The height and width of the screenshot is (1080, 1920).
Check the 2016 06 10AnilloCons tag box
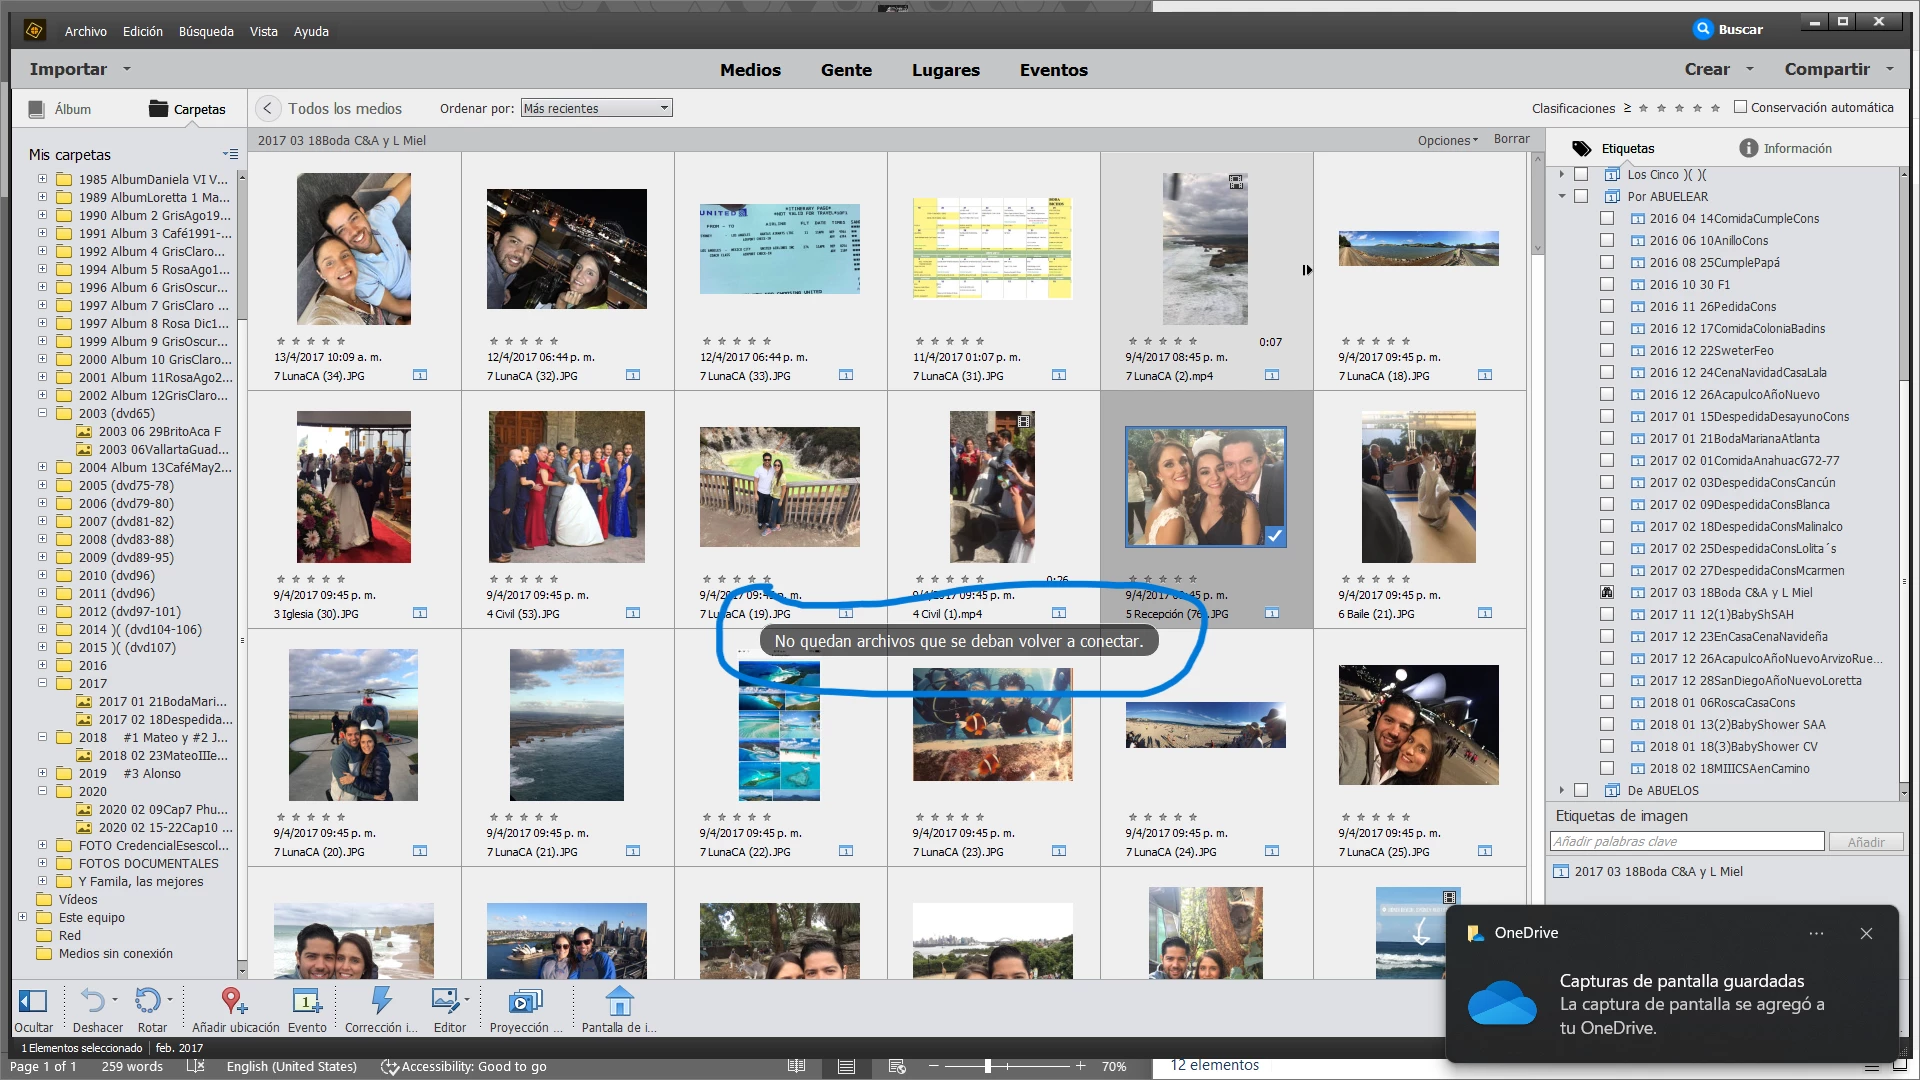[x=1607, y=241]
